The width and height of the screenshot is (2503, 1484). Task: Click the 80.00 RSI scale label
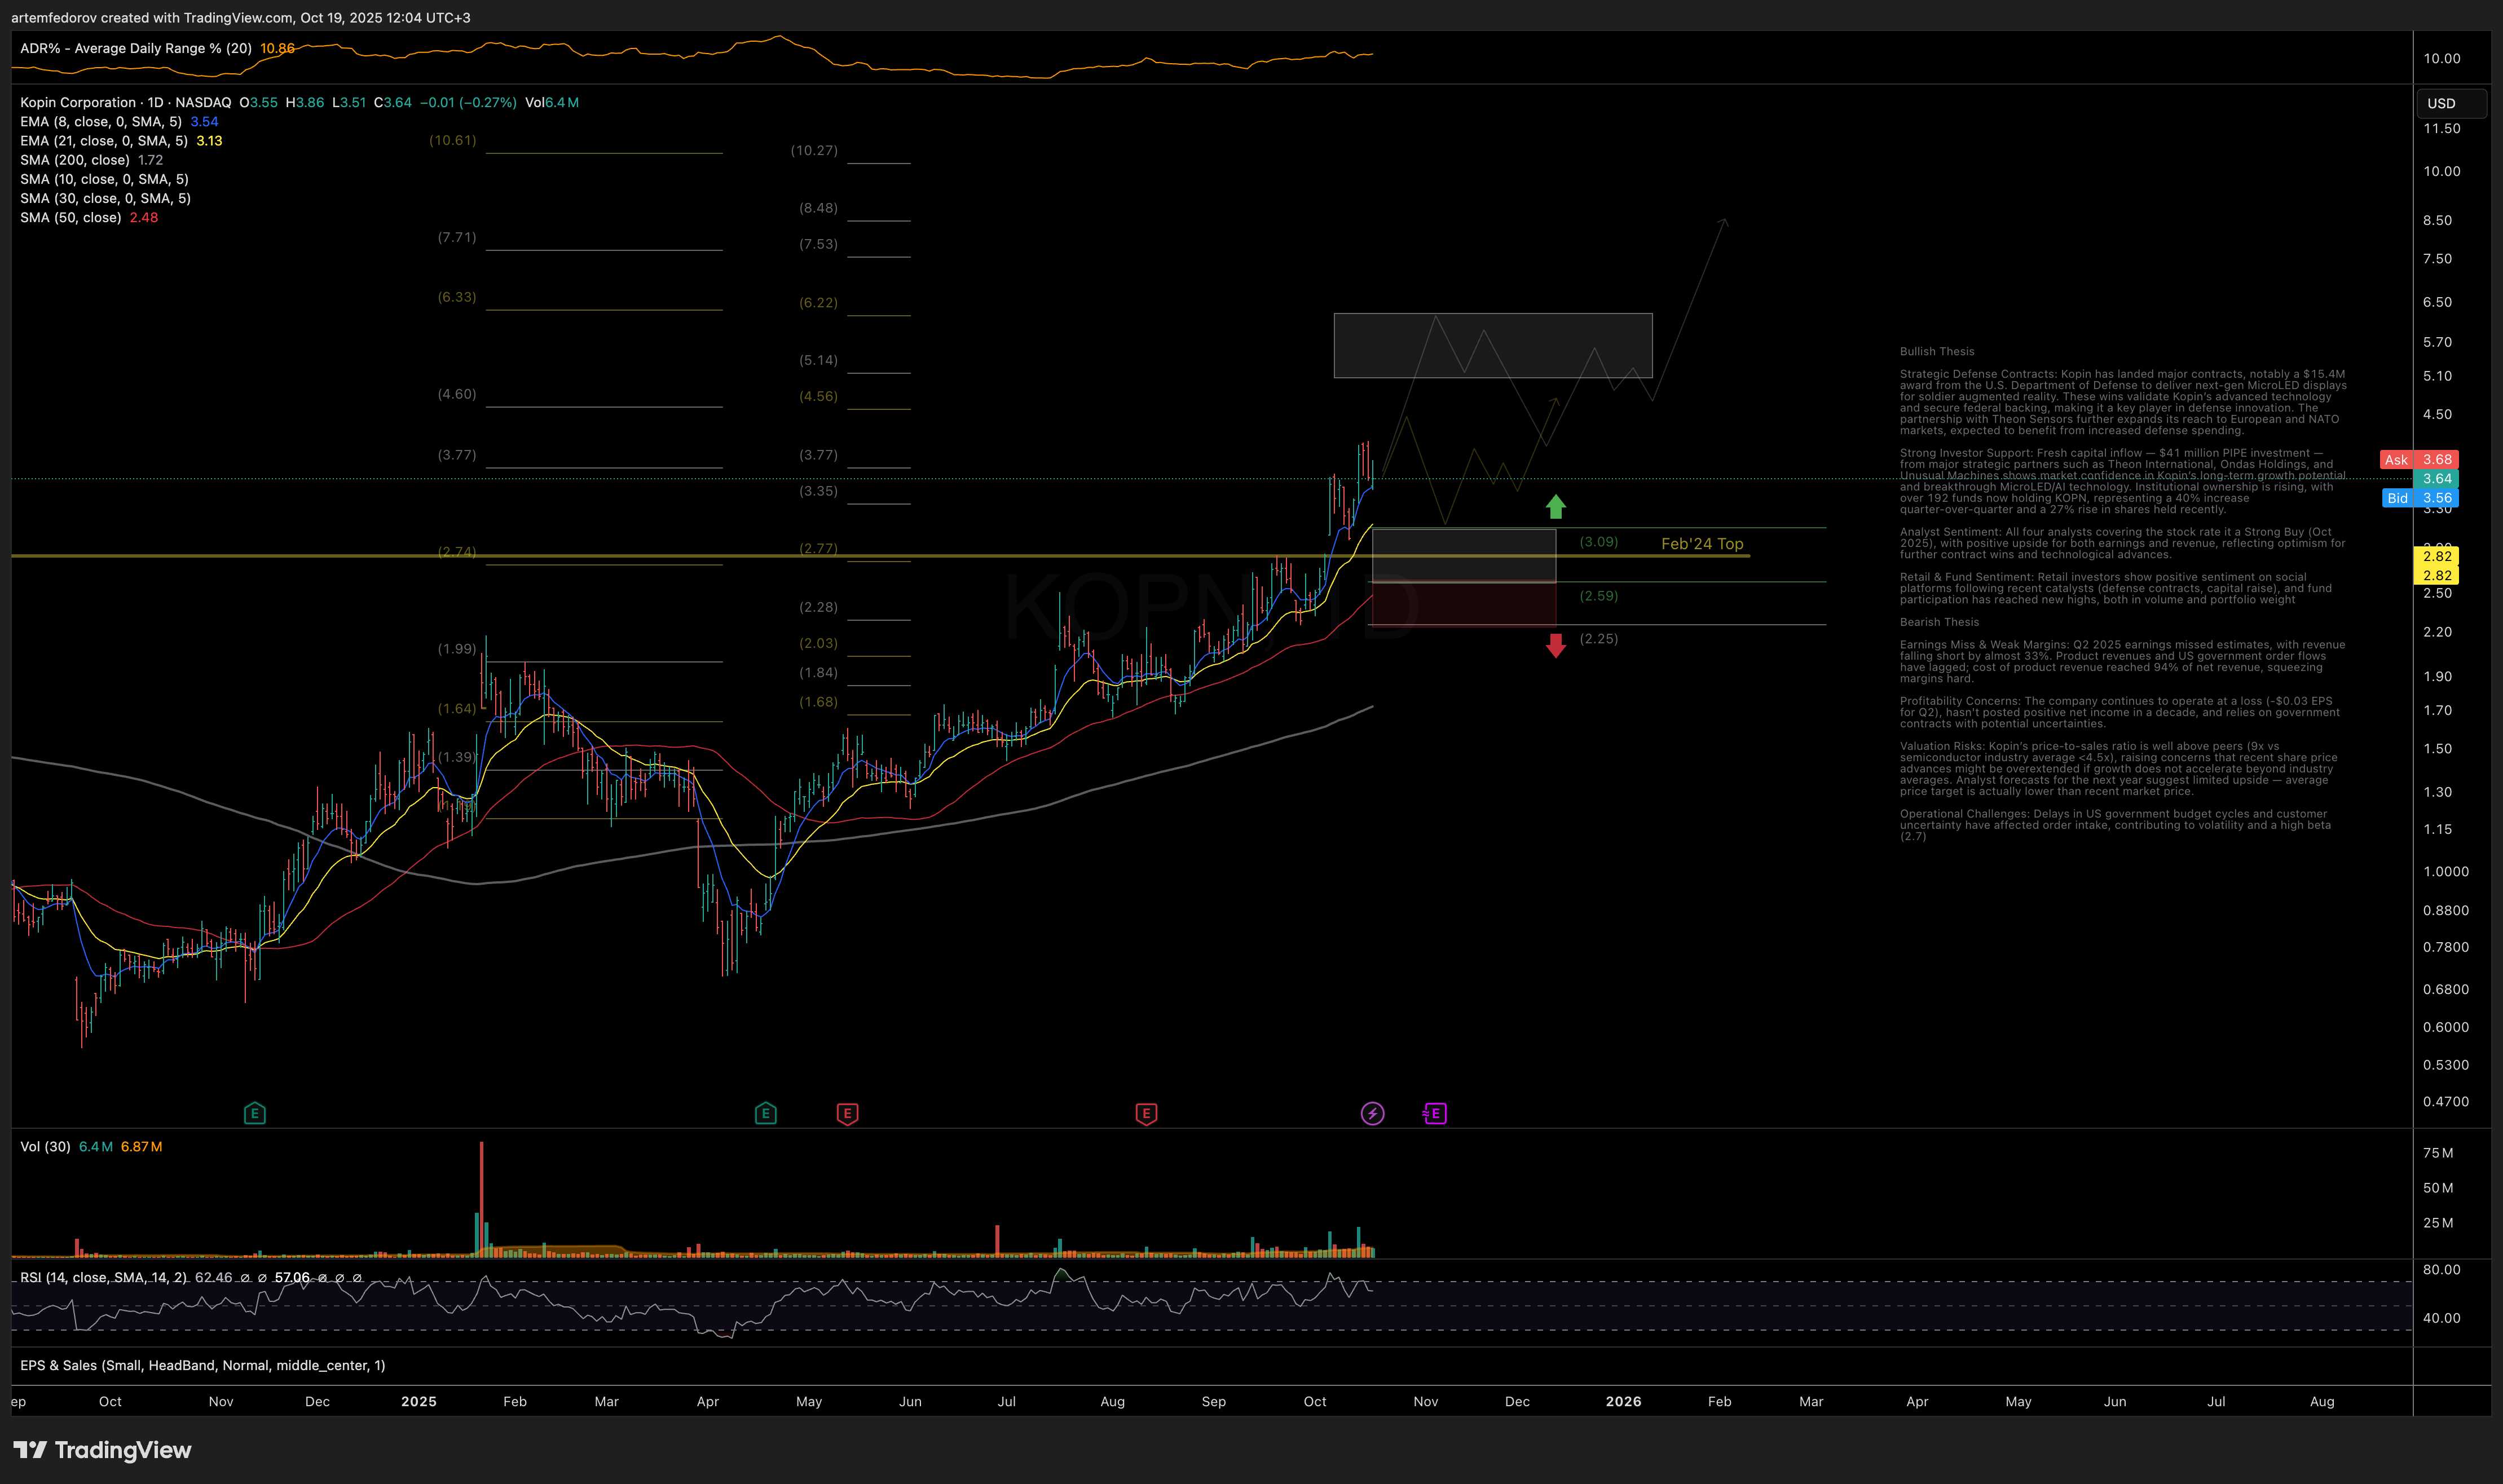[2441, 1270]
